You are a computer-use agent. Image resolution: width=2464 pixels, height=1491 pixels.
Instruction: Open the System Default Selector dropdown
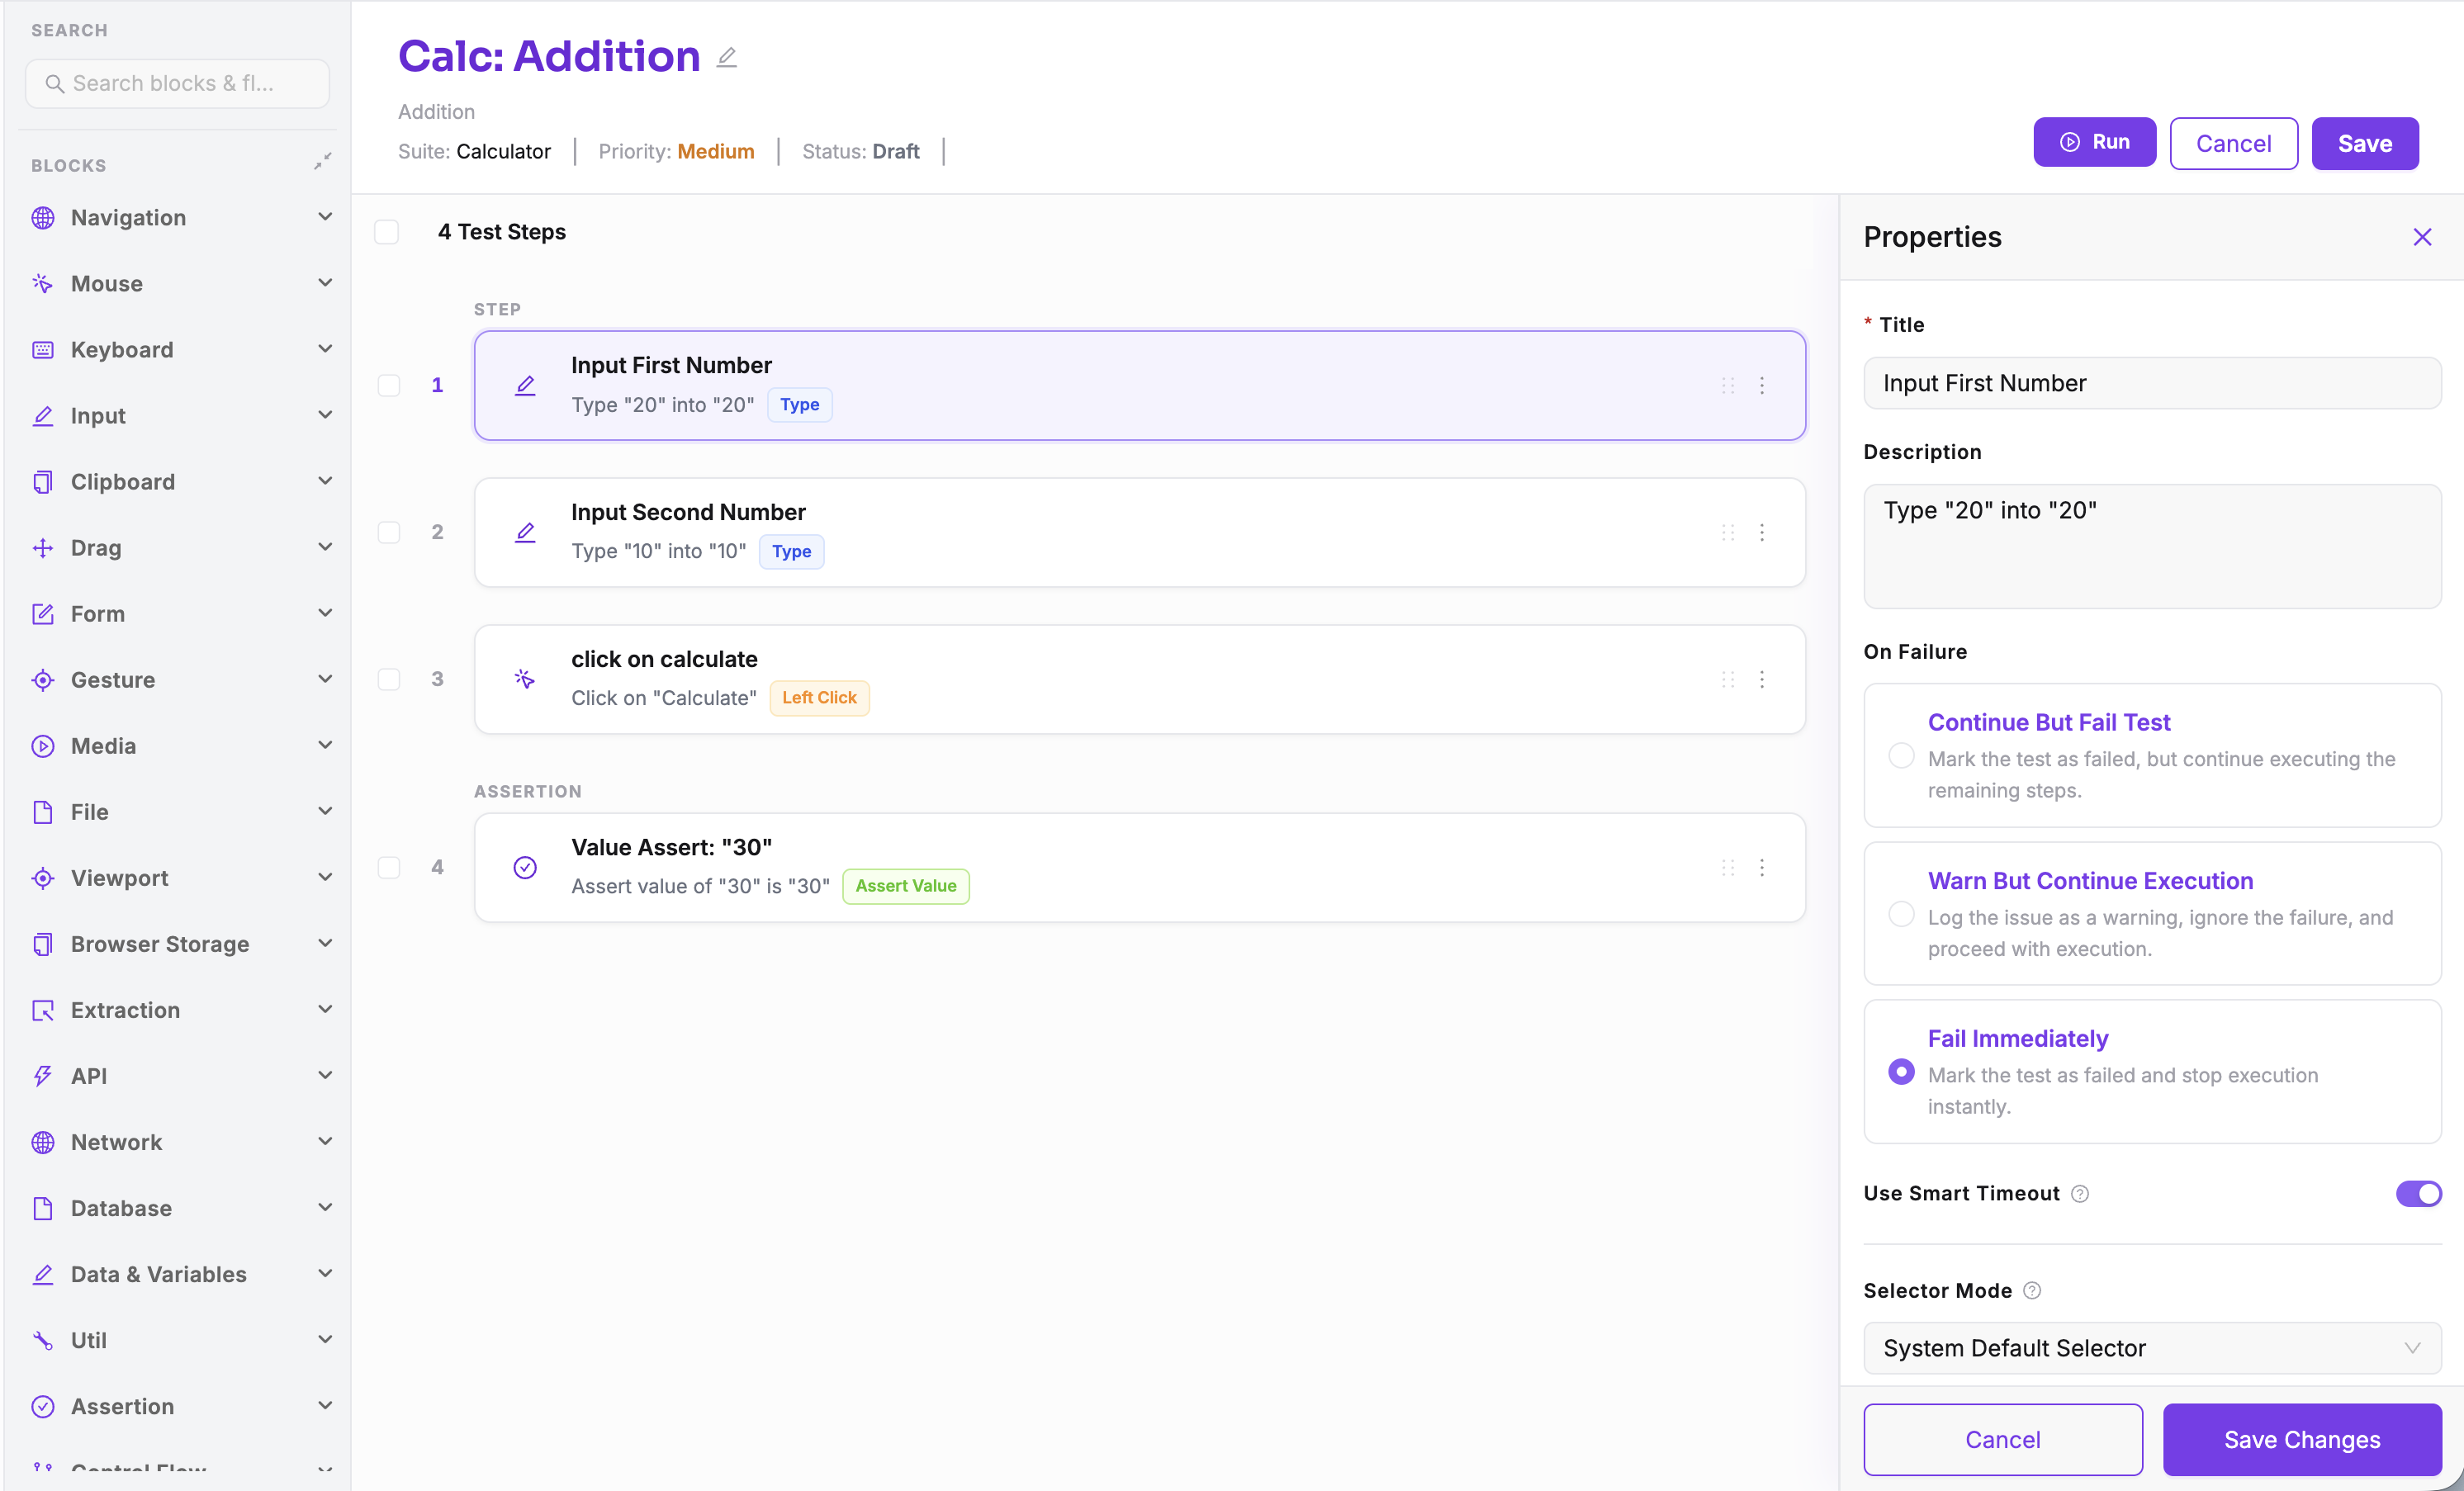2152,1349
